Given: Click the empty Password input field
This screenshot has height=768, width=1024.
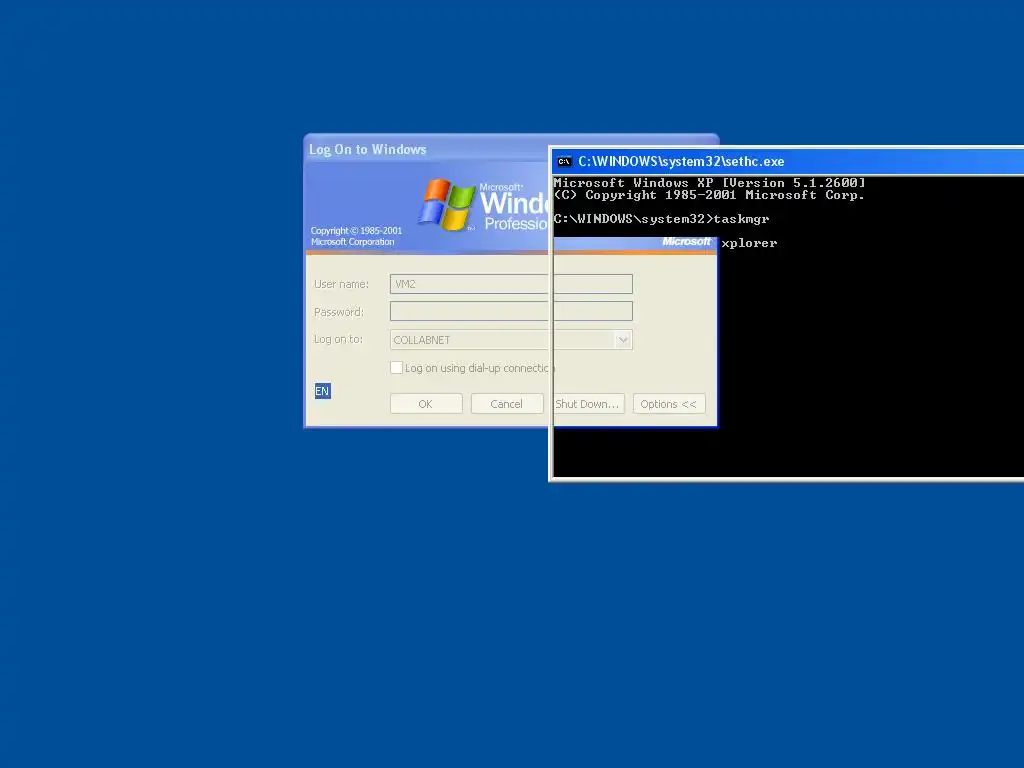Looking at the screenshot, I should pyautogui.click(x=511, y=311).
